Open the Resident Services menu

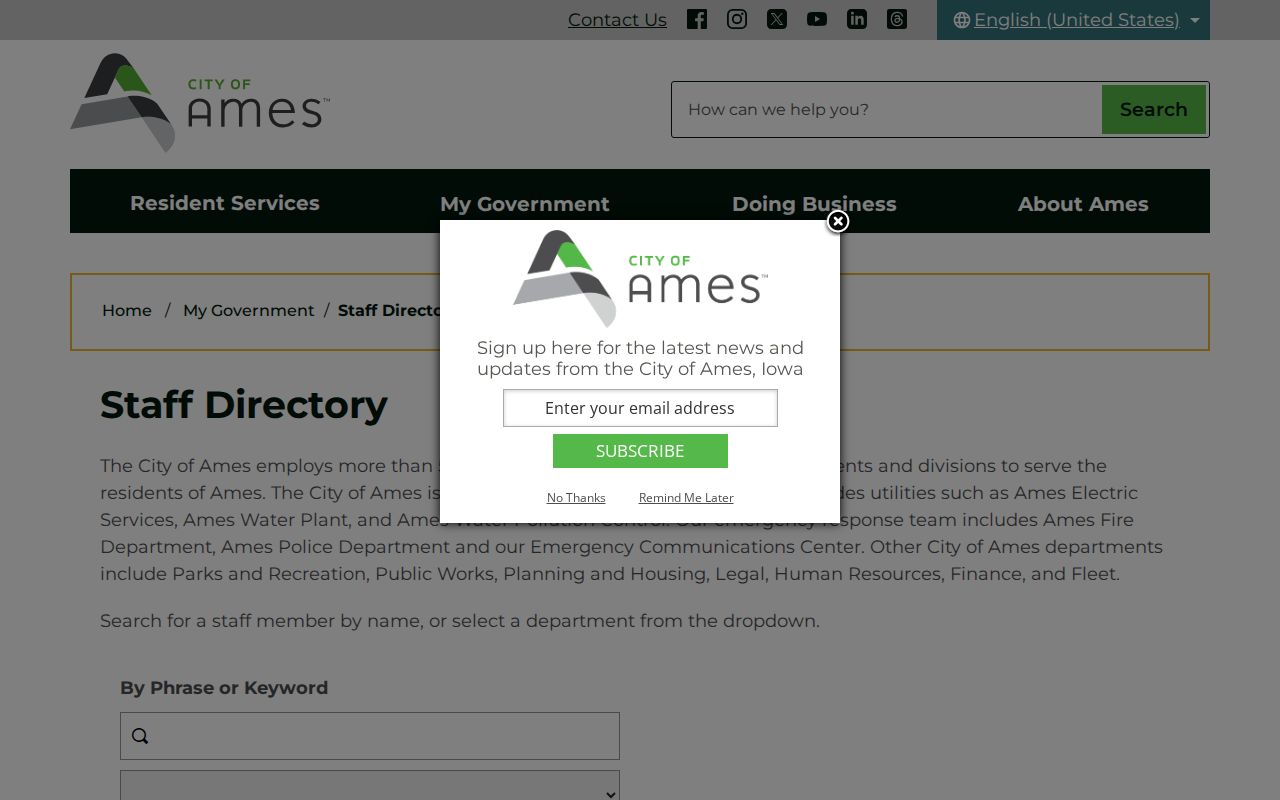(x=225, y=203)
